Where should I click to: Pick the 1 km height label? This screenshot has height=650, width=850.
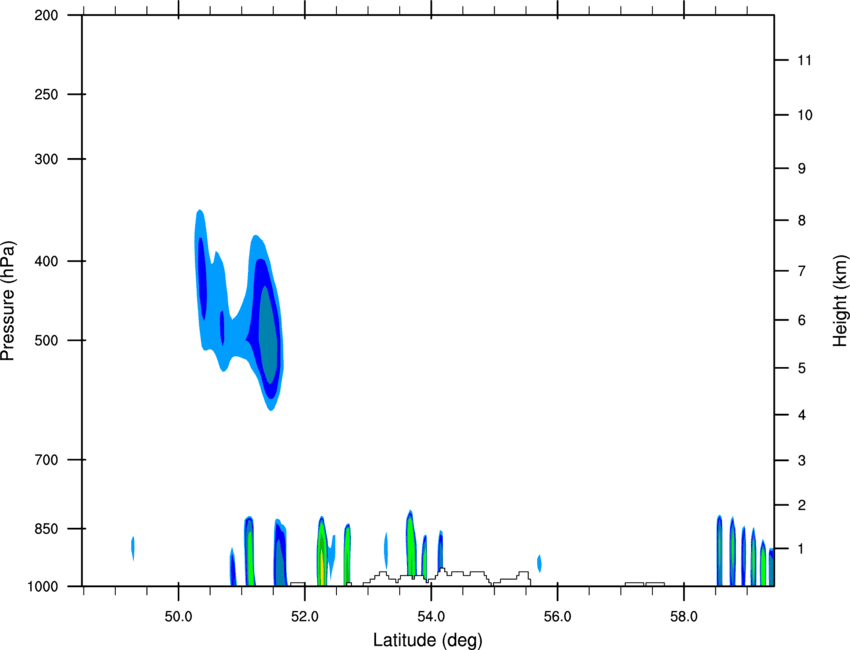click(x=802, y=549)
